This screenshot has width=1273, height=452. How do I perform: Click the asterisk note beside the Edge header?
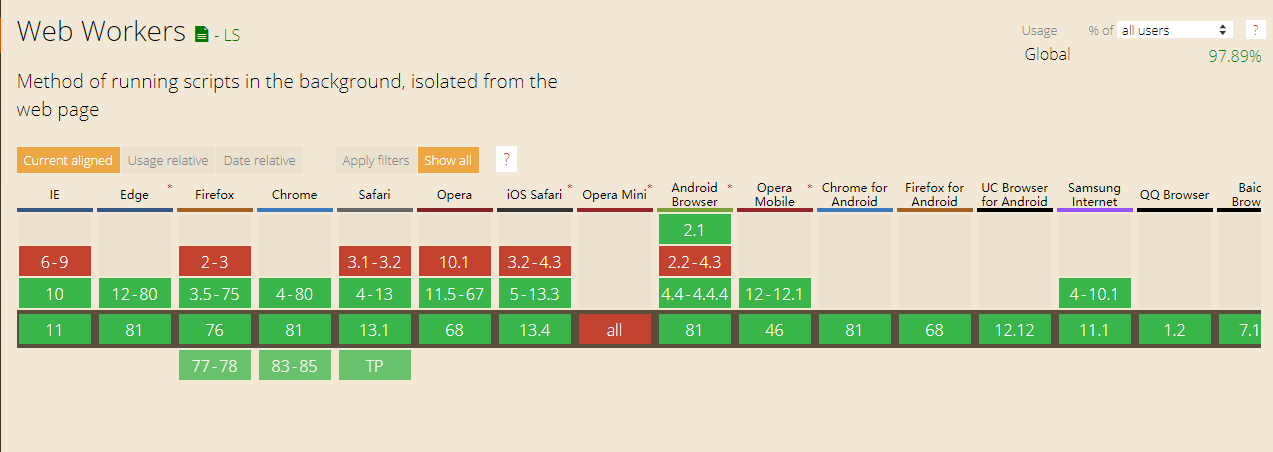coord(169,187)
